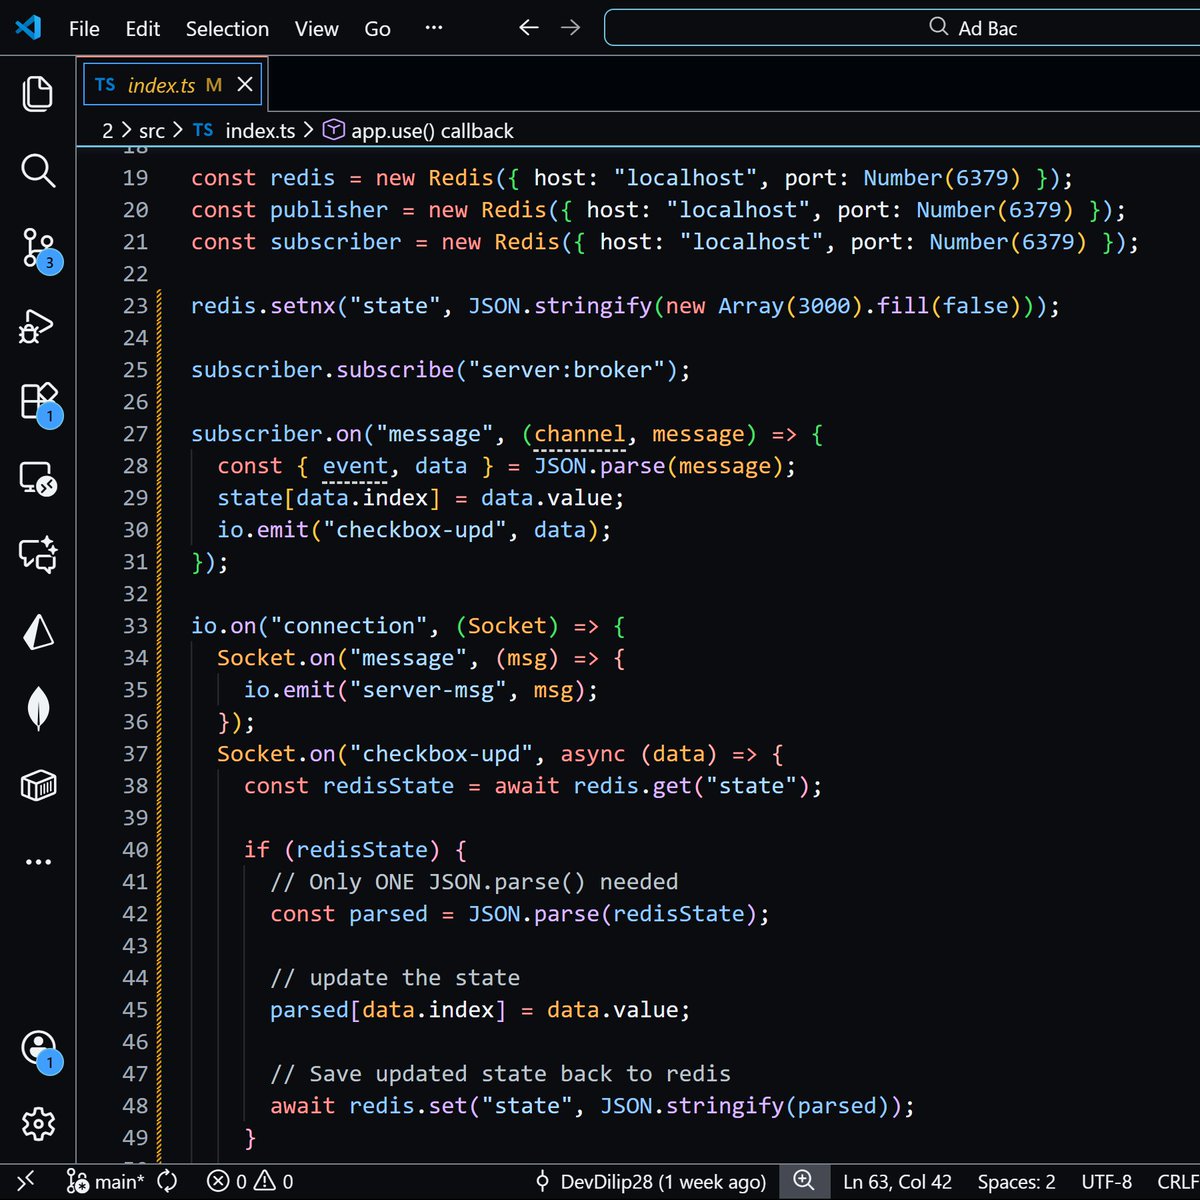The height and width of the screenshot is (1200, 1200).
Task: Select src in the breadcrumb
Action: (151, 131)
